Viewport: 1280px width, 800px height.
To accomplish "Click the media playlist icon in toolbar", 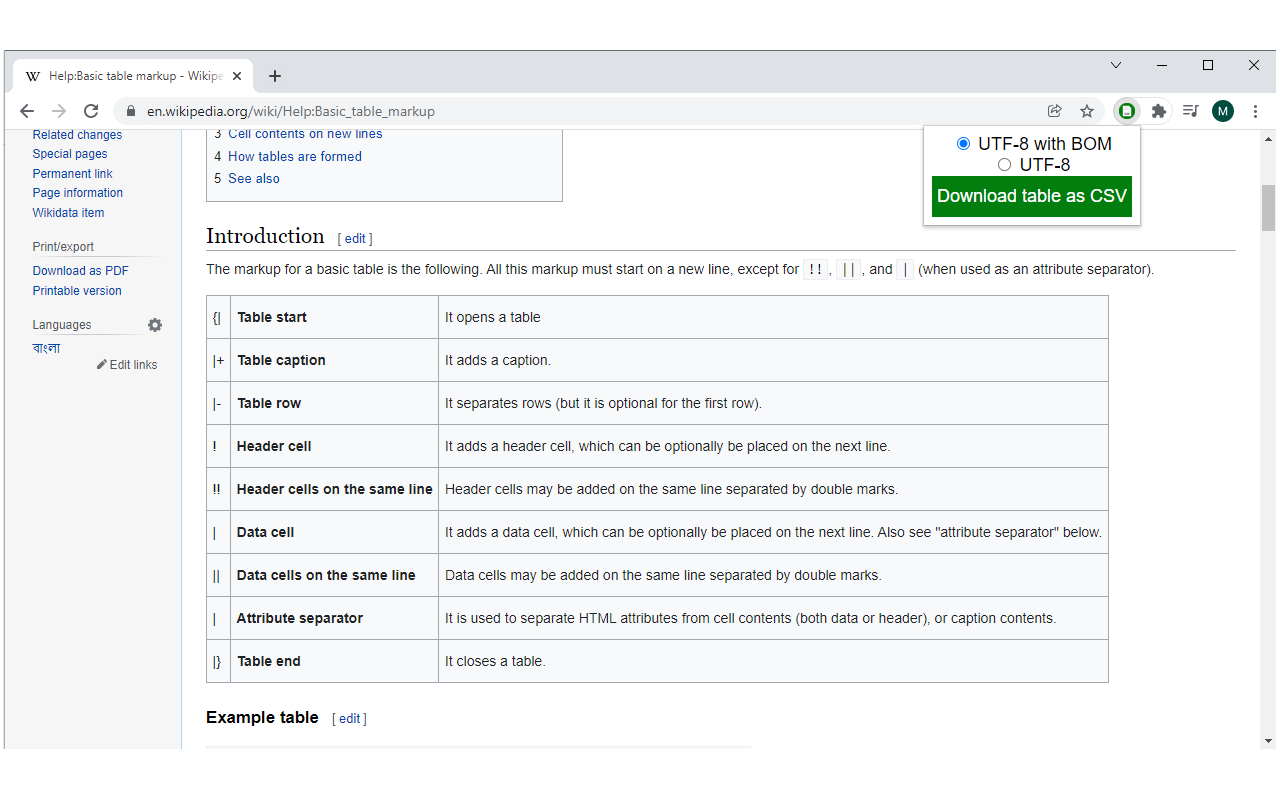I will click(1190, 111).
